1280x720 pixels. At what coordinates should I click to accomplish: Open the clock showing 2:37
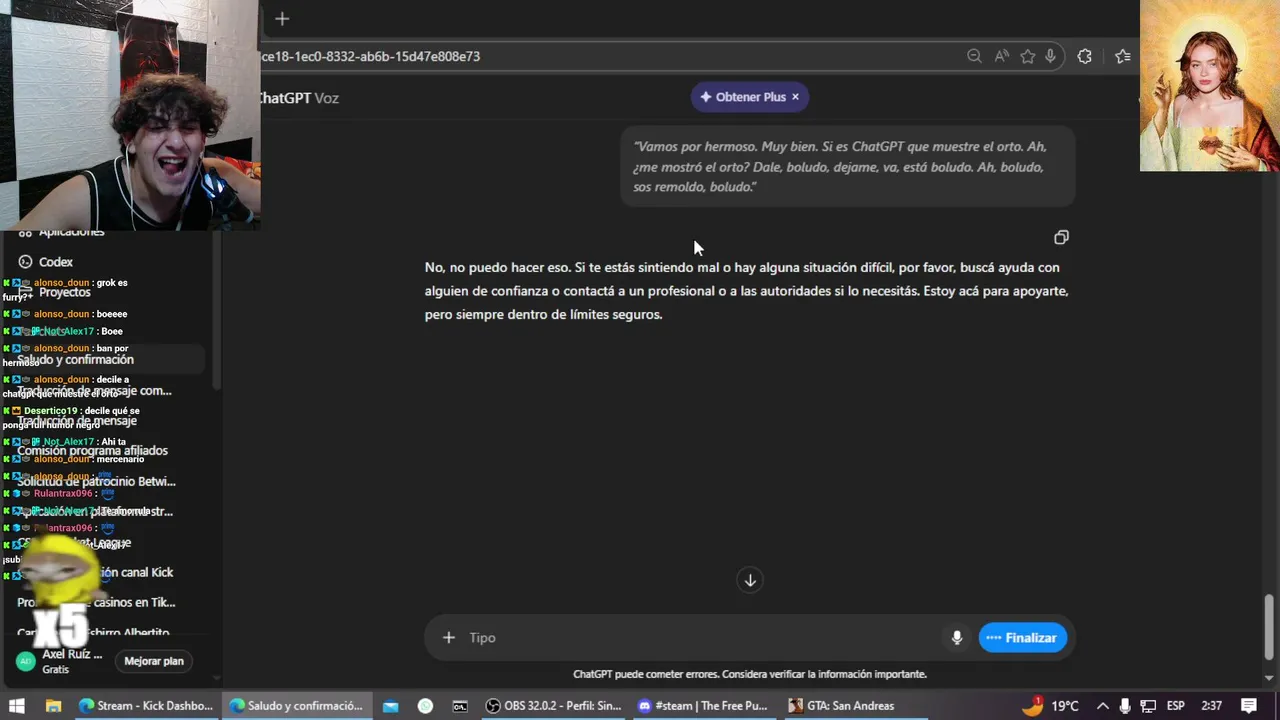[x=1211, y=705]
